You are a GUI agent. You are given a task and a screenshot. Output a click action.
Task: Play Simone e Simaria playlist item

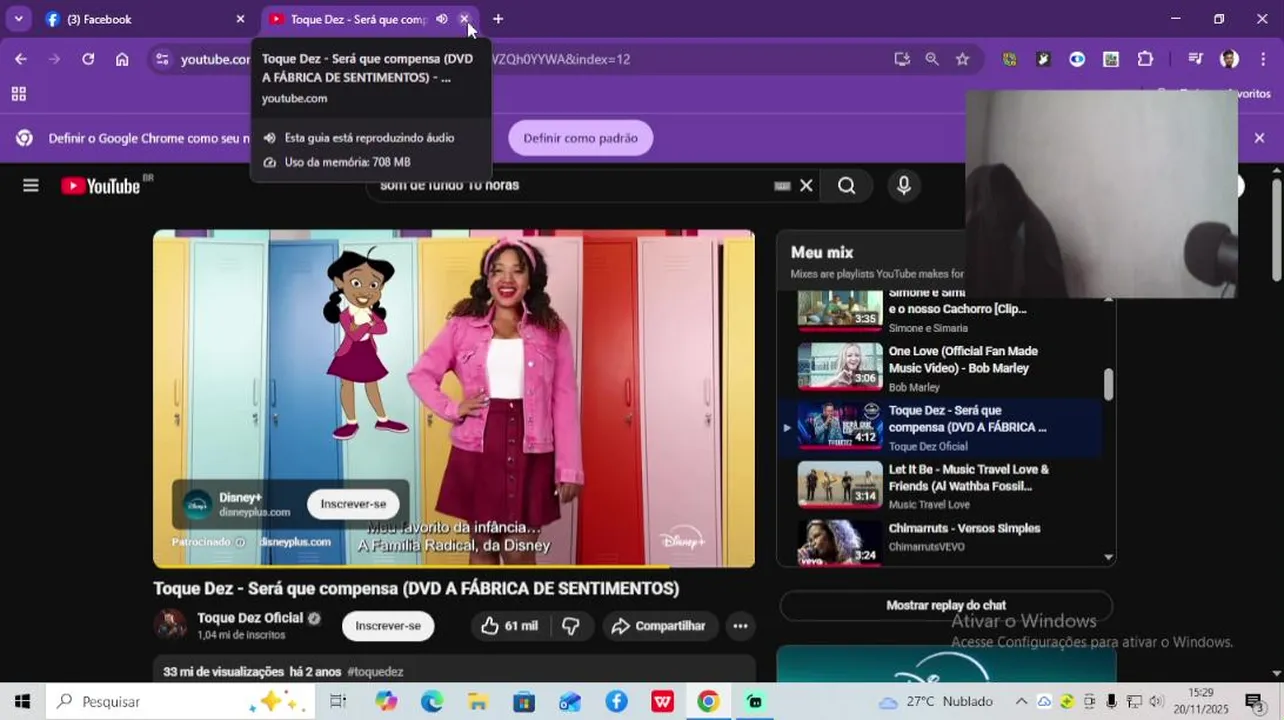coord(939,311)
